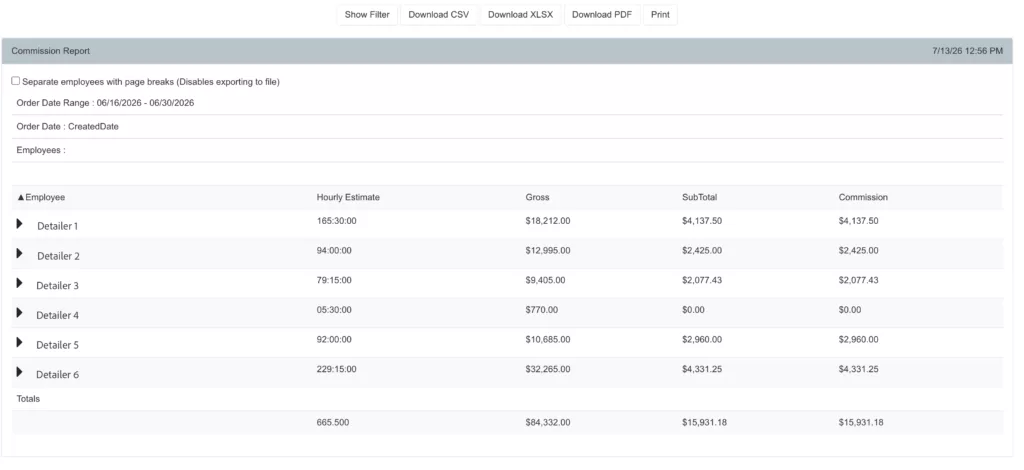The width and height of the screenshot is (1024, 470).
Task: Expand the Detailer 2 row arrow
Action: [20, 253]
